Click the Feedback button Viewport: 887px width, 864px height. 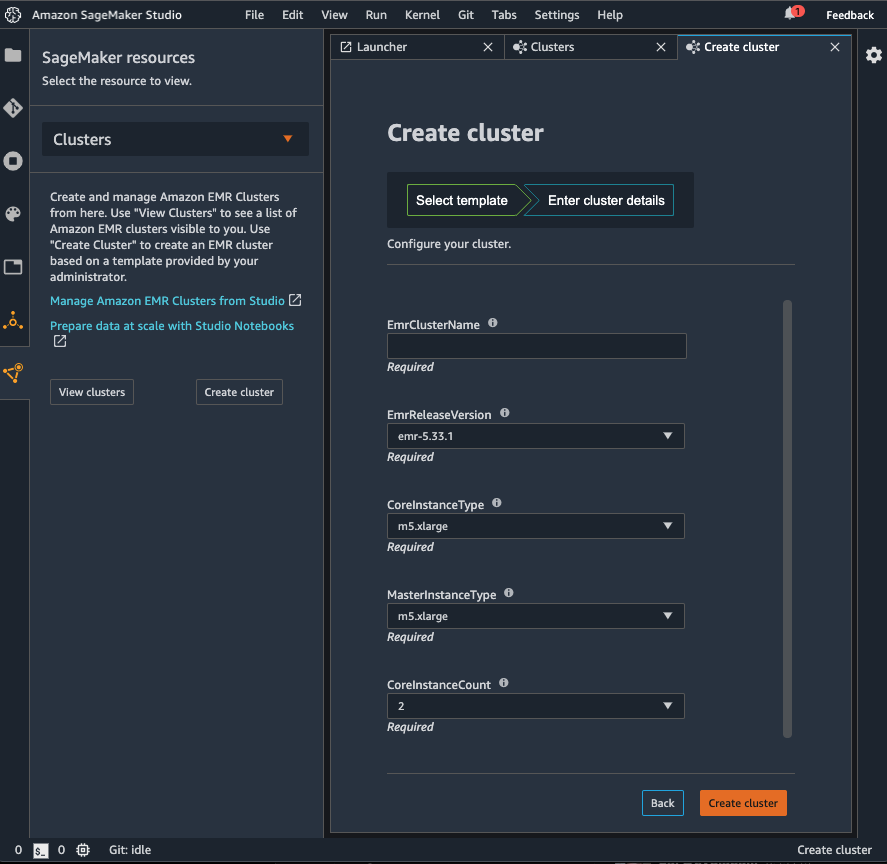[x=850, y=15]
